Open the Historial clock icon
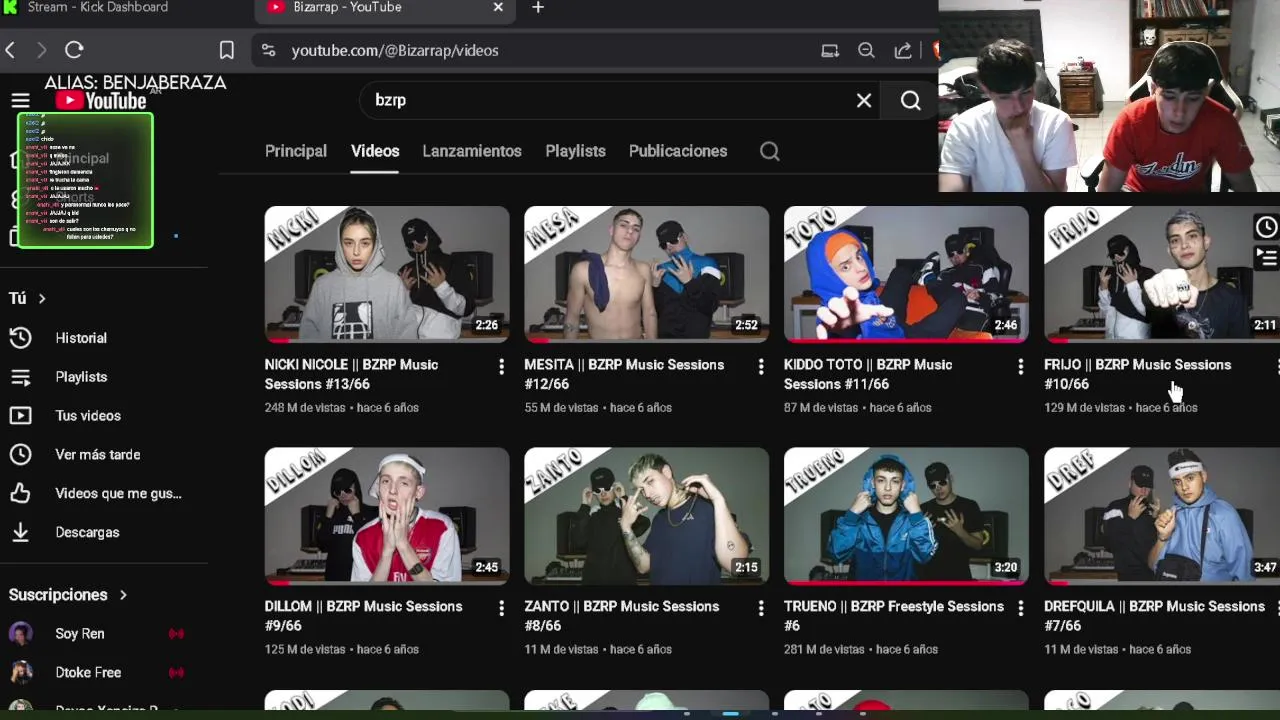The image size is (1280, 720). point(20,338)
